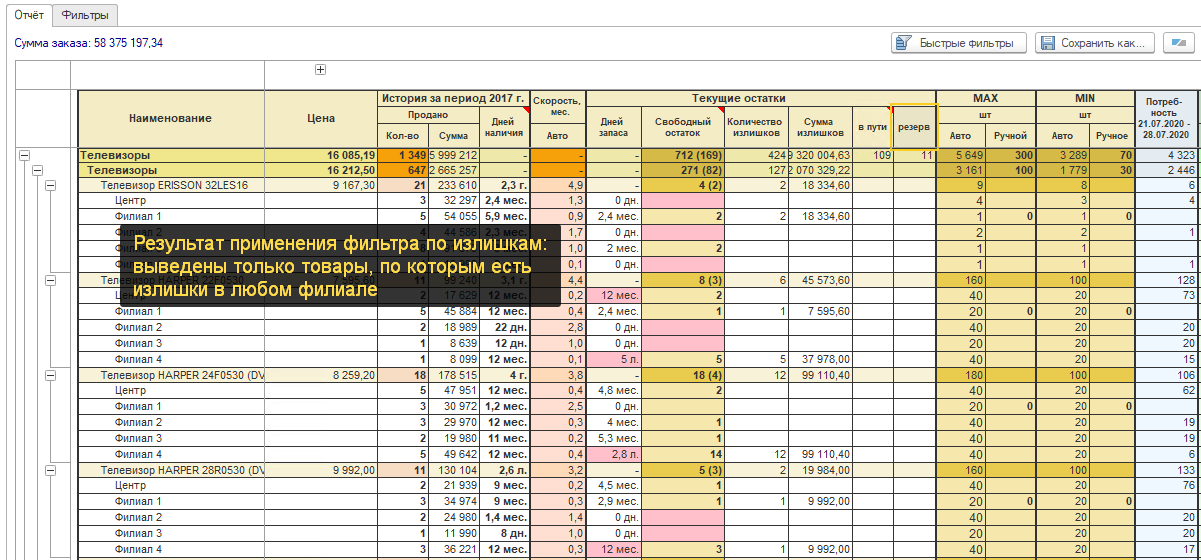
Task: Select manual MAX cell 300
Action: [1011, 156]
